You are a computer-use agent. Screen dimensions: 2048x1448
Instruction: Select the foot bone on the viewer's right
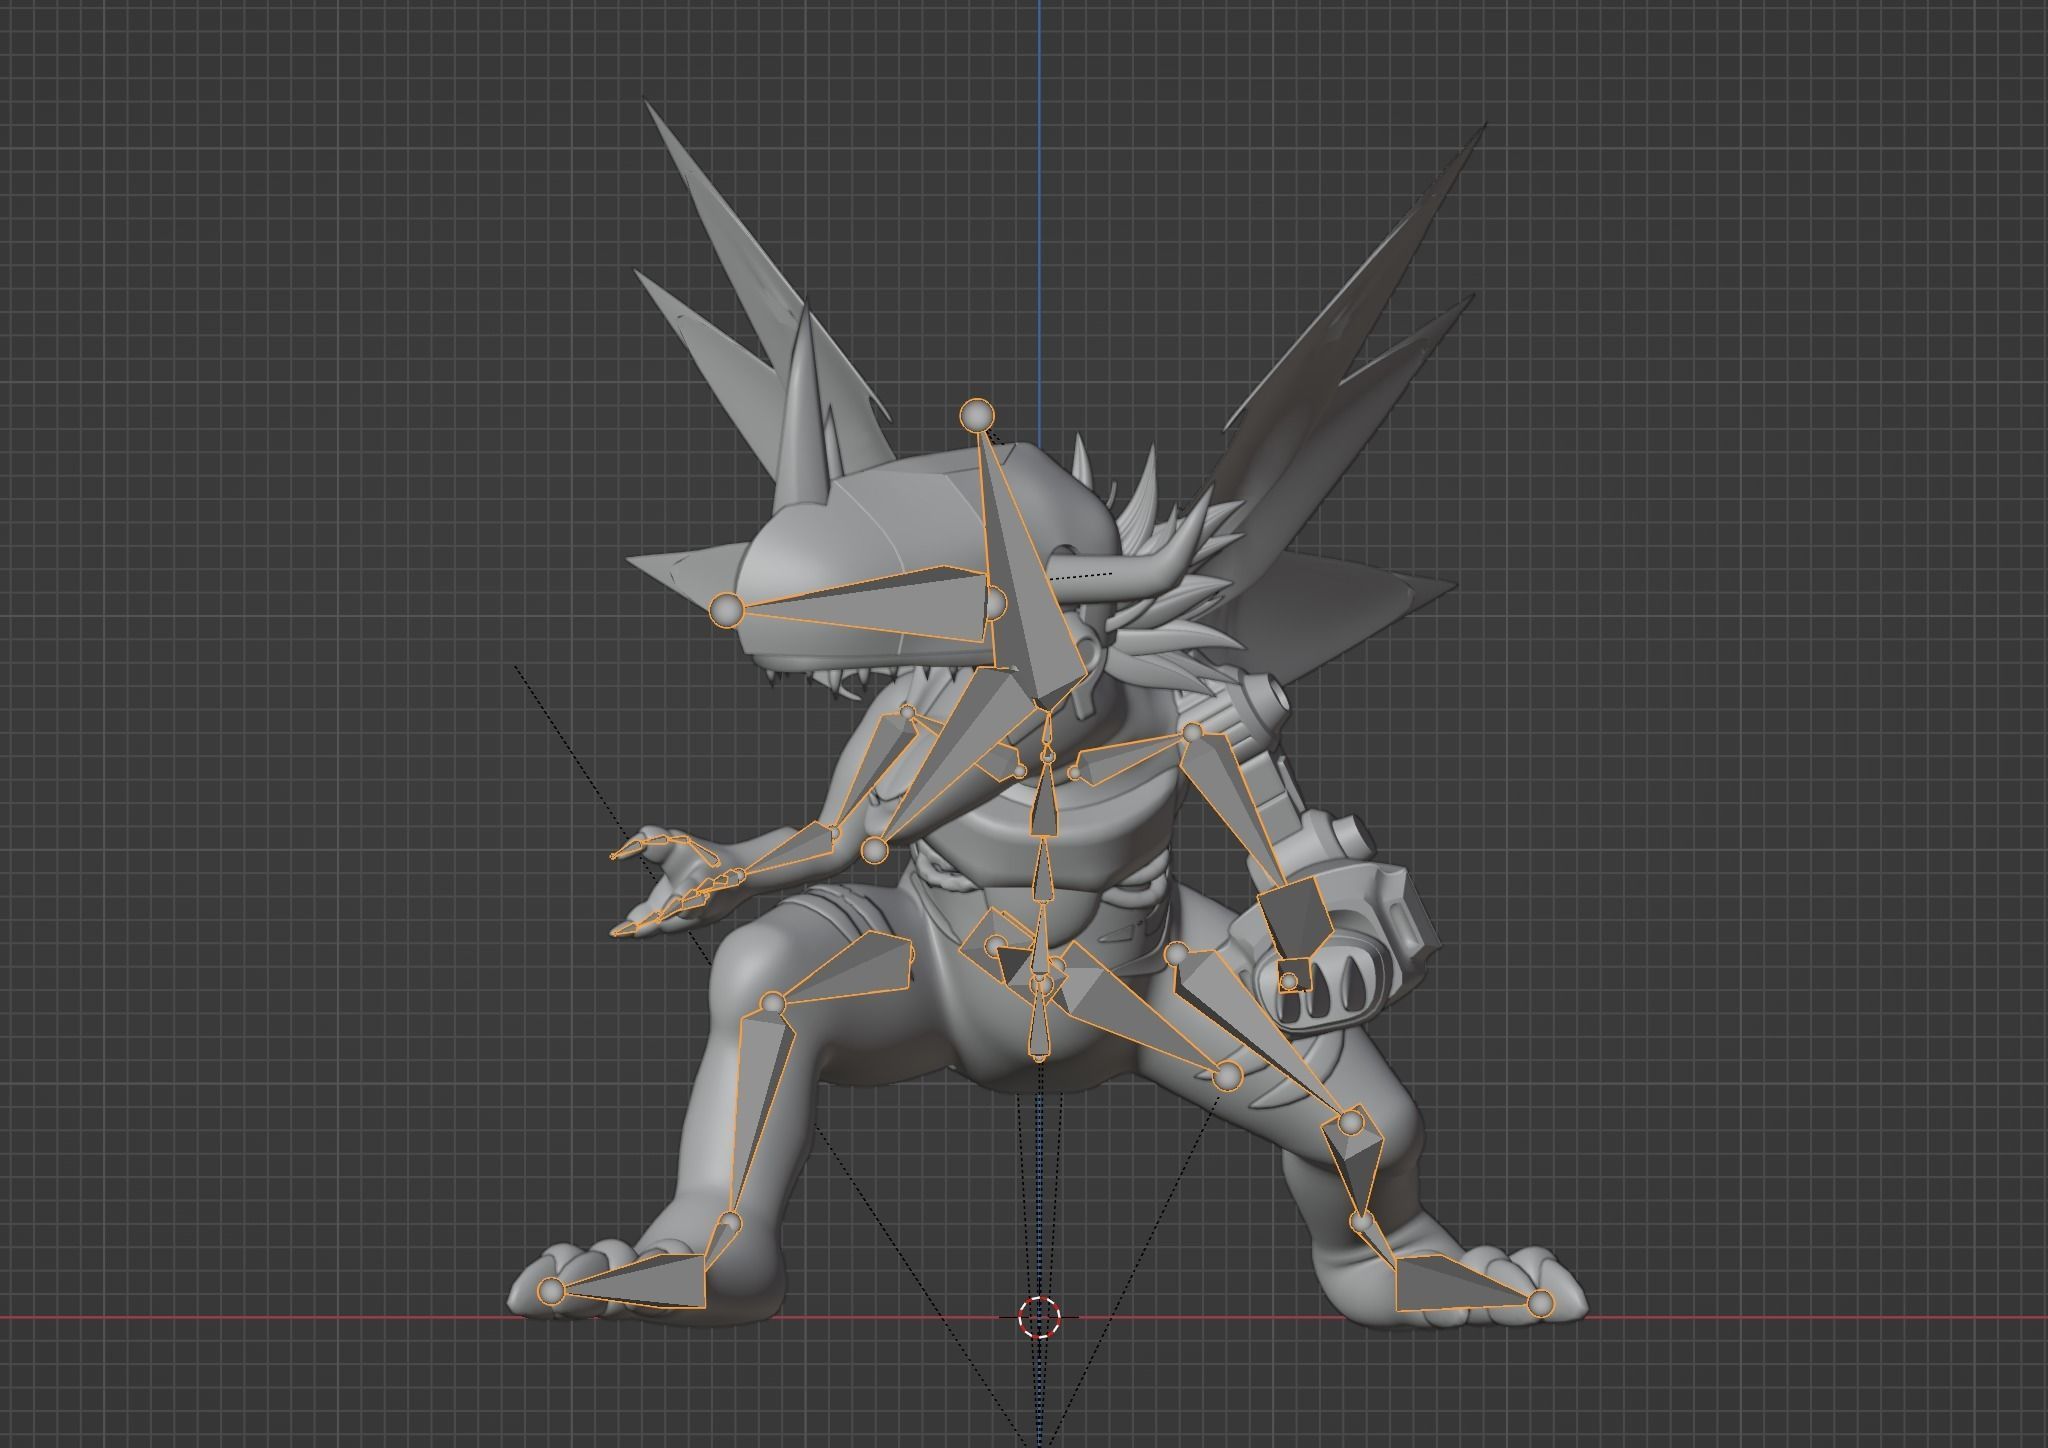tap(1460, 1284)
